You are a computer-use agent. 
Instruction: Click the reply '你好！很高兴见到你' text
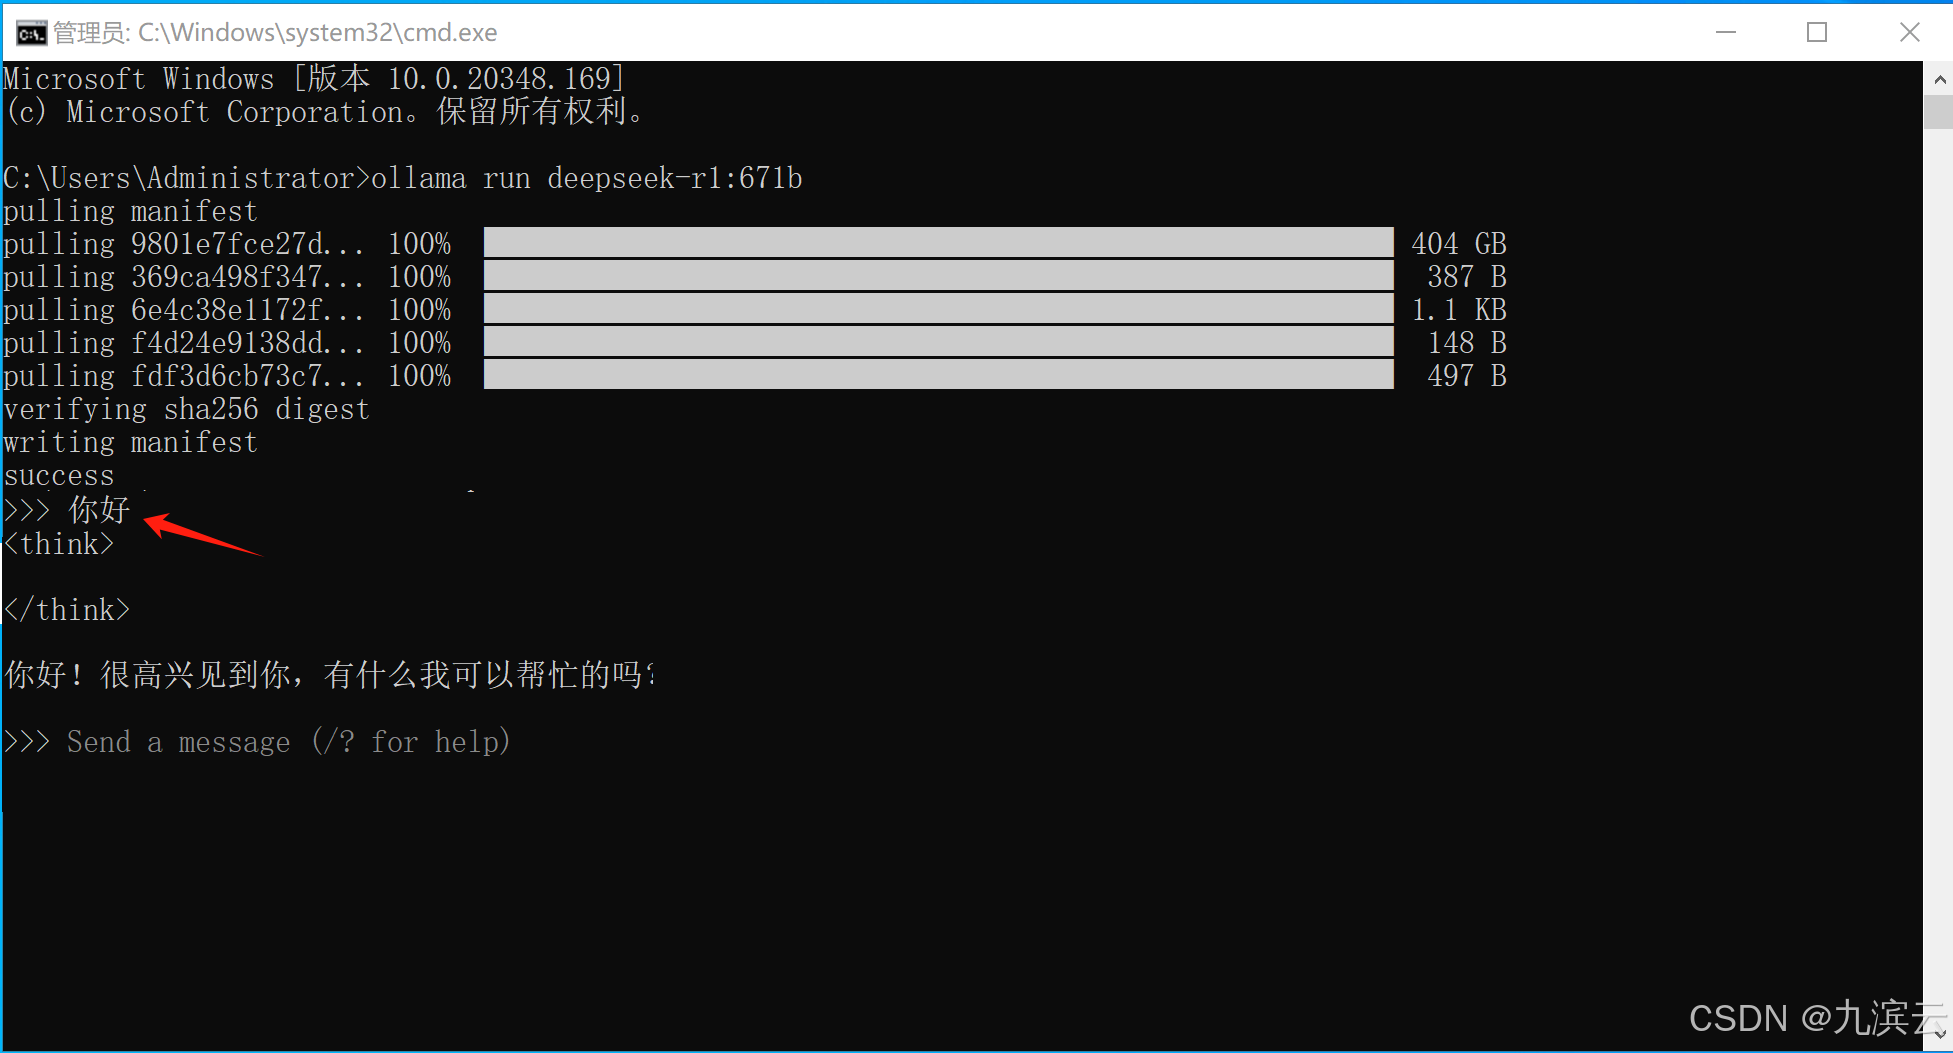point(148,675)
